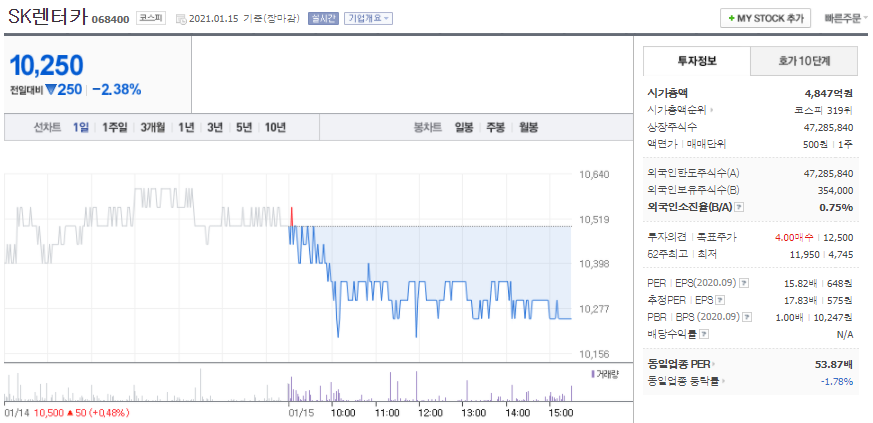Image resolution: width=873 pixels, height=423 pixels.
Task: Show the 주봉 weekly candle chart
Action: pos(496,127)
